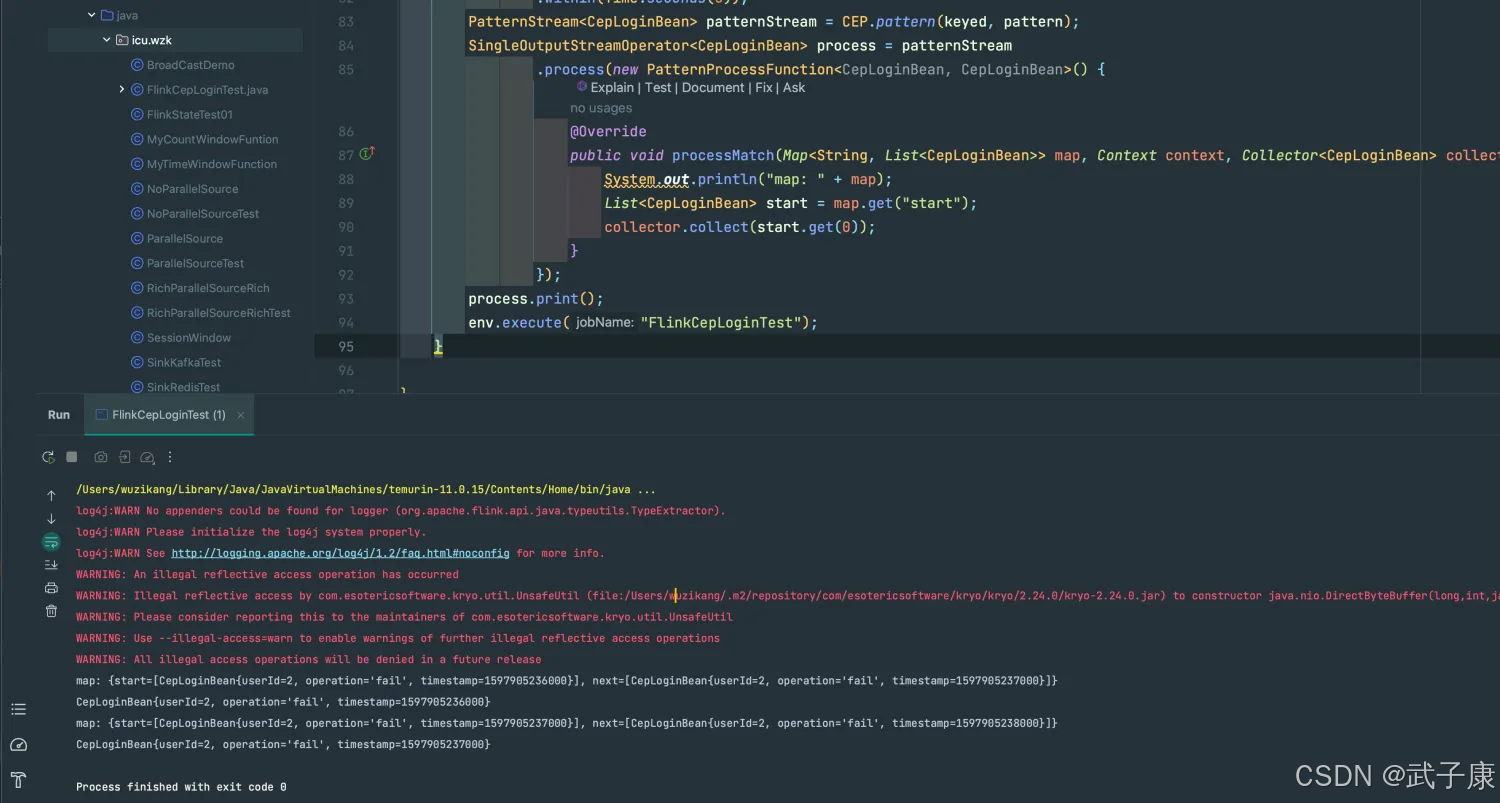
Task: Click the printer icon in Run console
Action: tap(51, 588)
